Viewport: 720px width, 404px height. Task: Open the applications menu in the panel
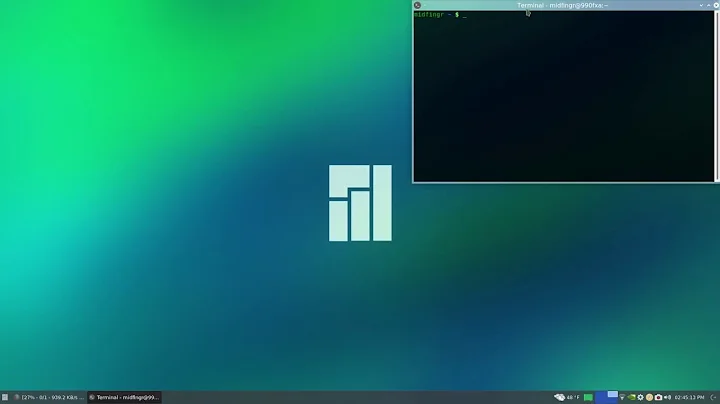5,397
